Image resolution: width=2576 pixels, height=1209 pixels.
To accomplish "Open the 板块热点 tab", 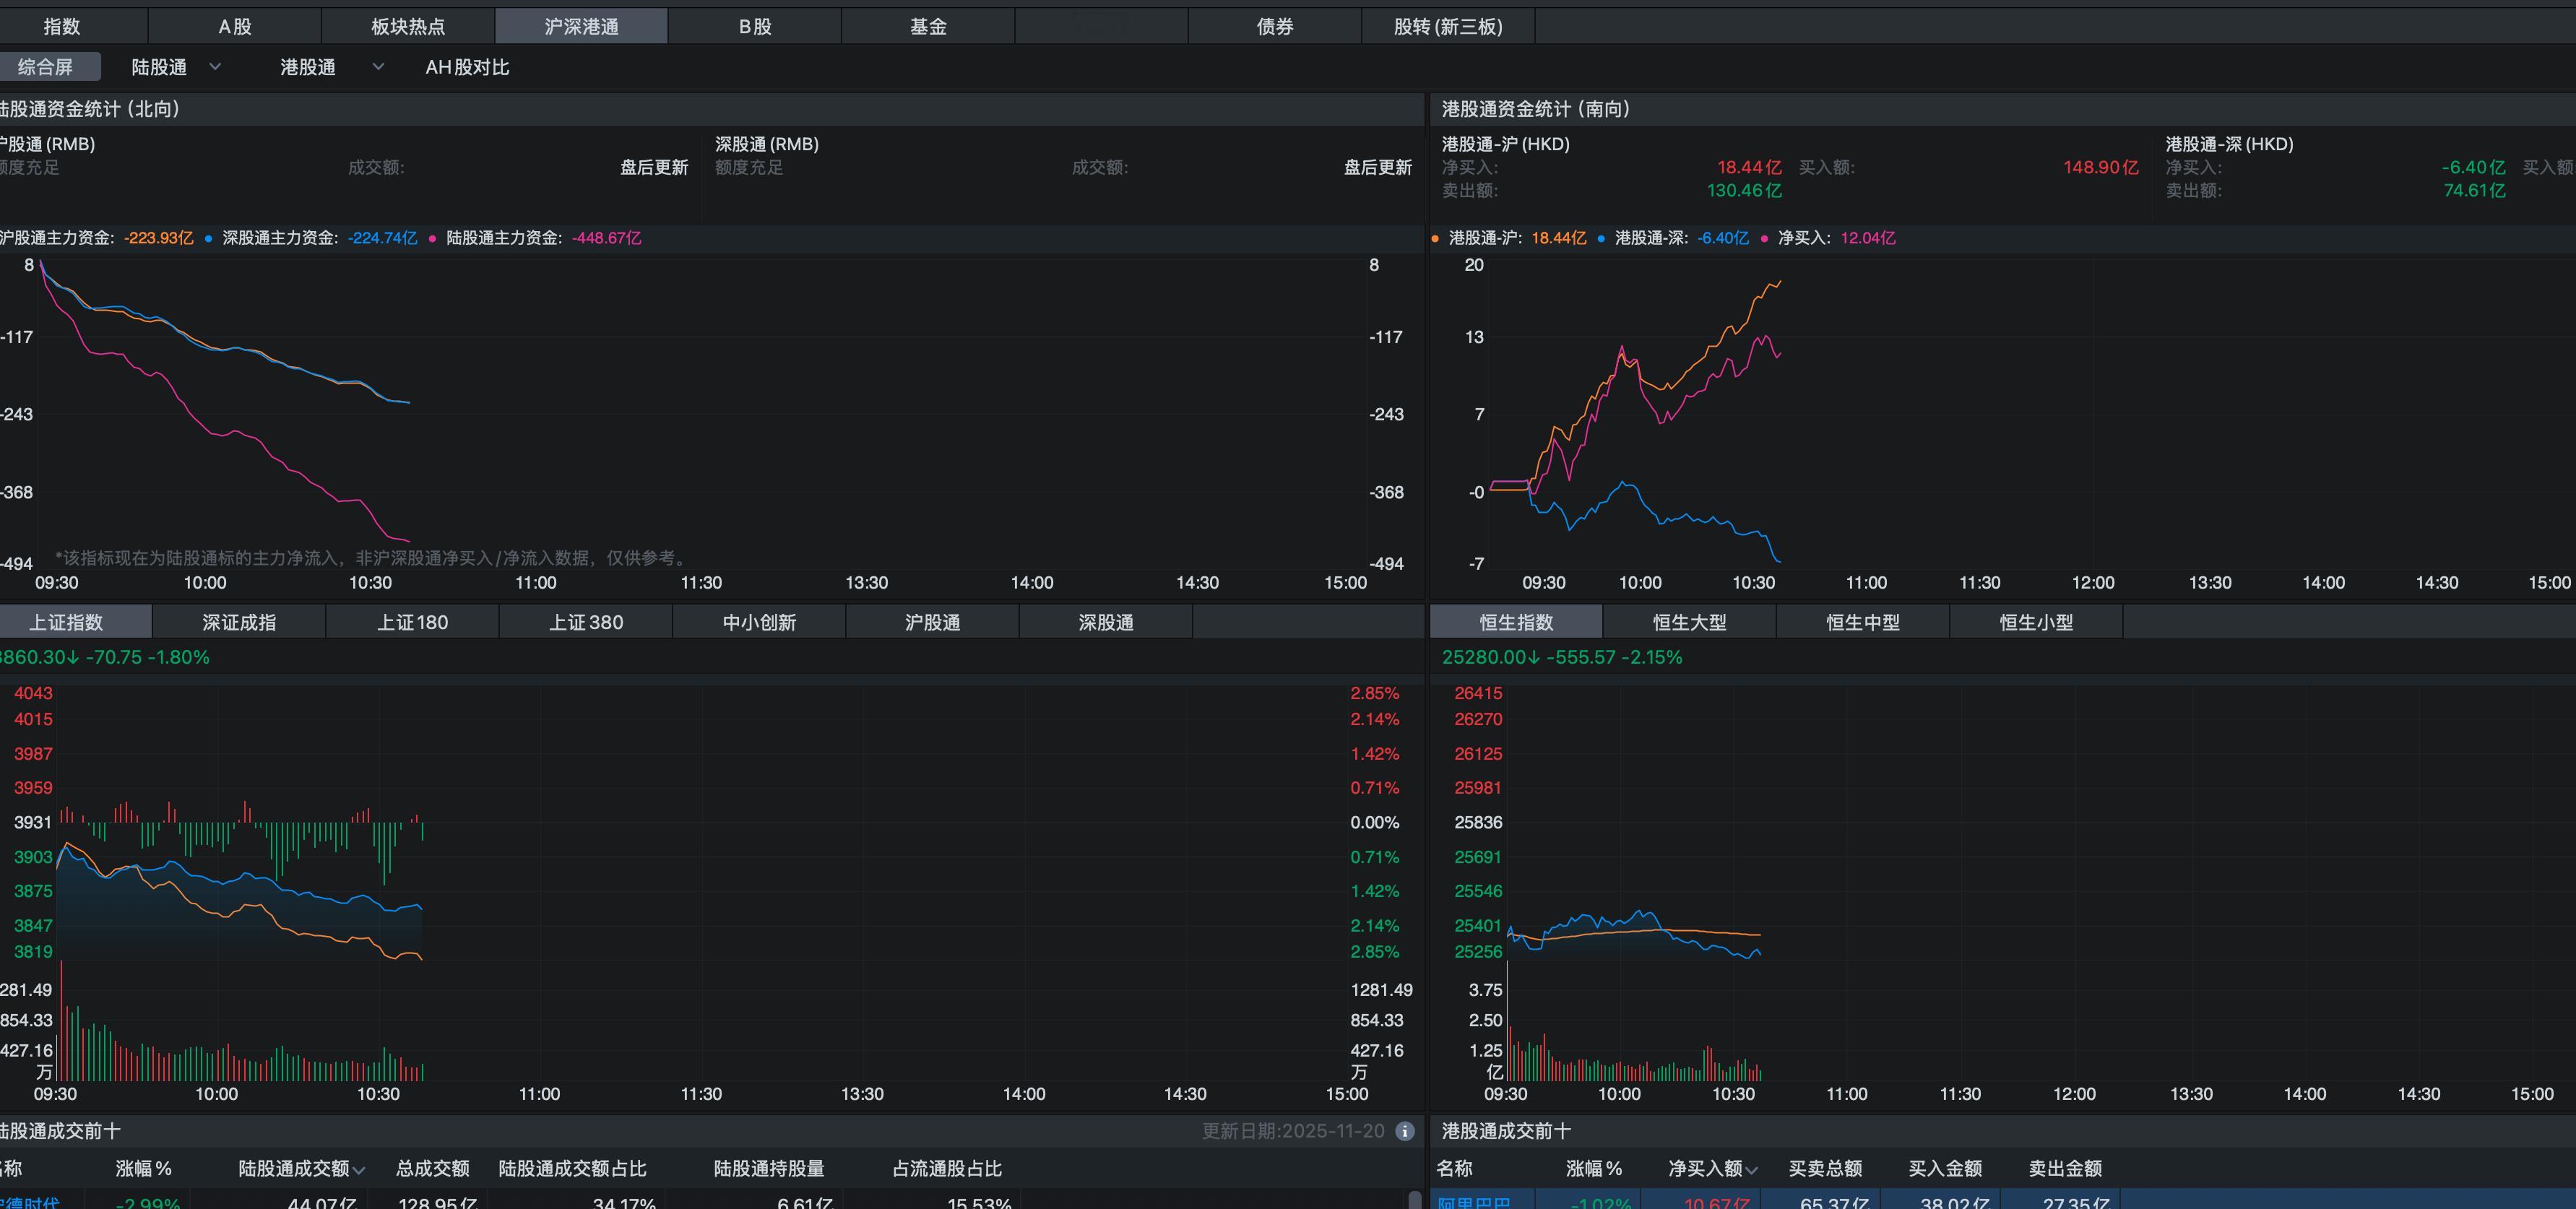I will click(408, 27).
